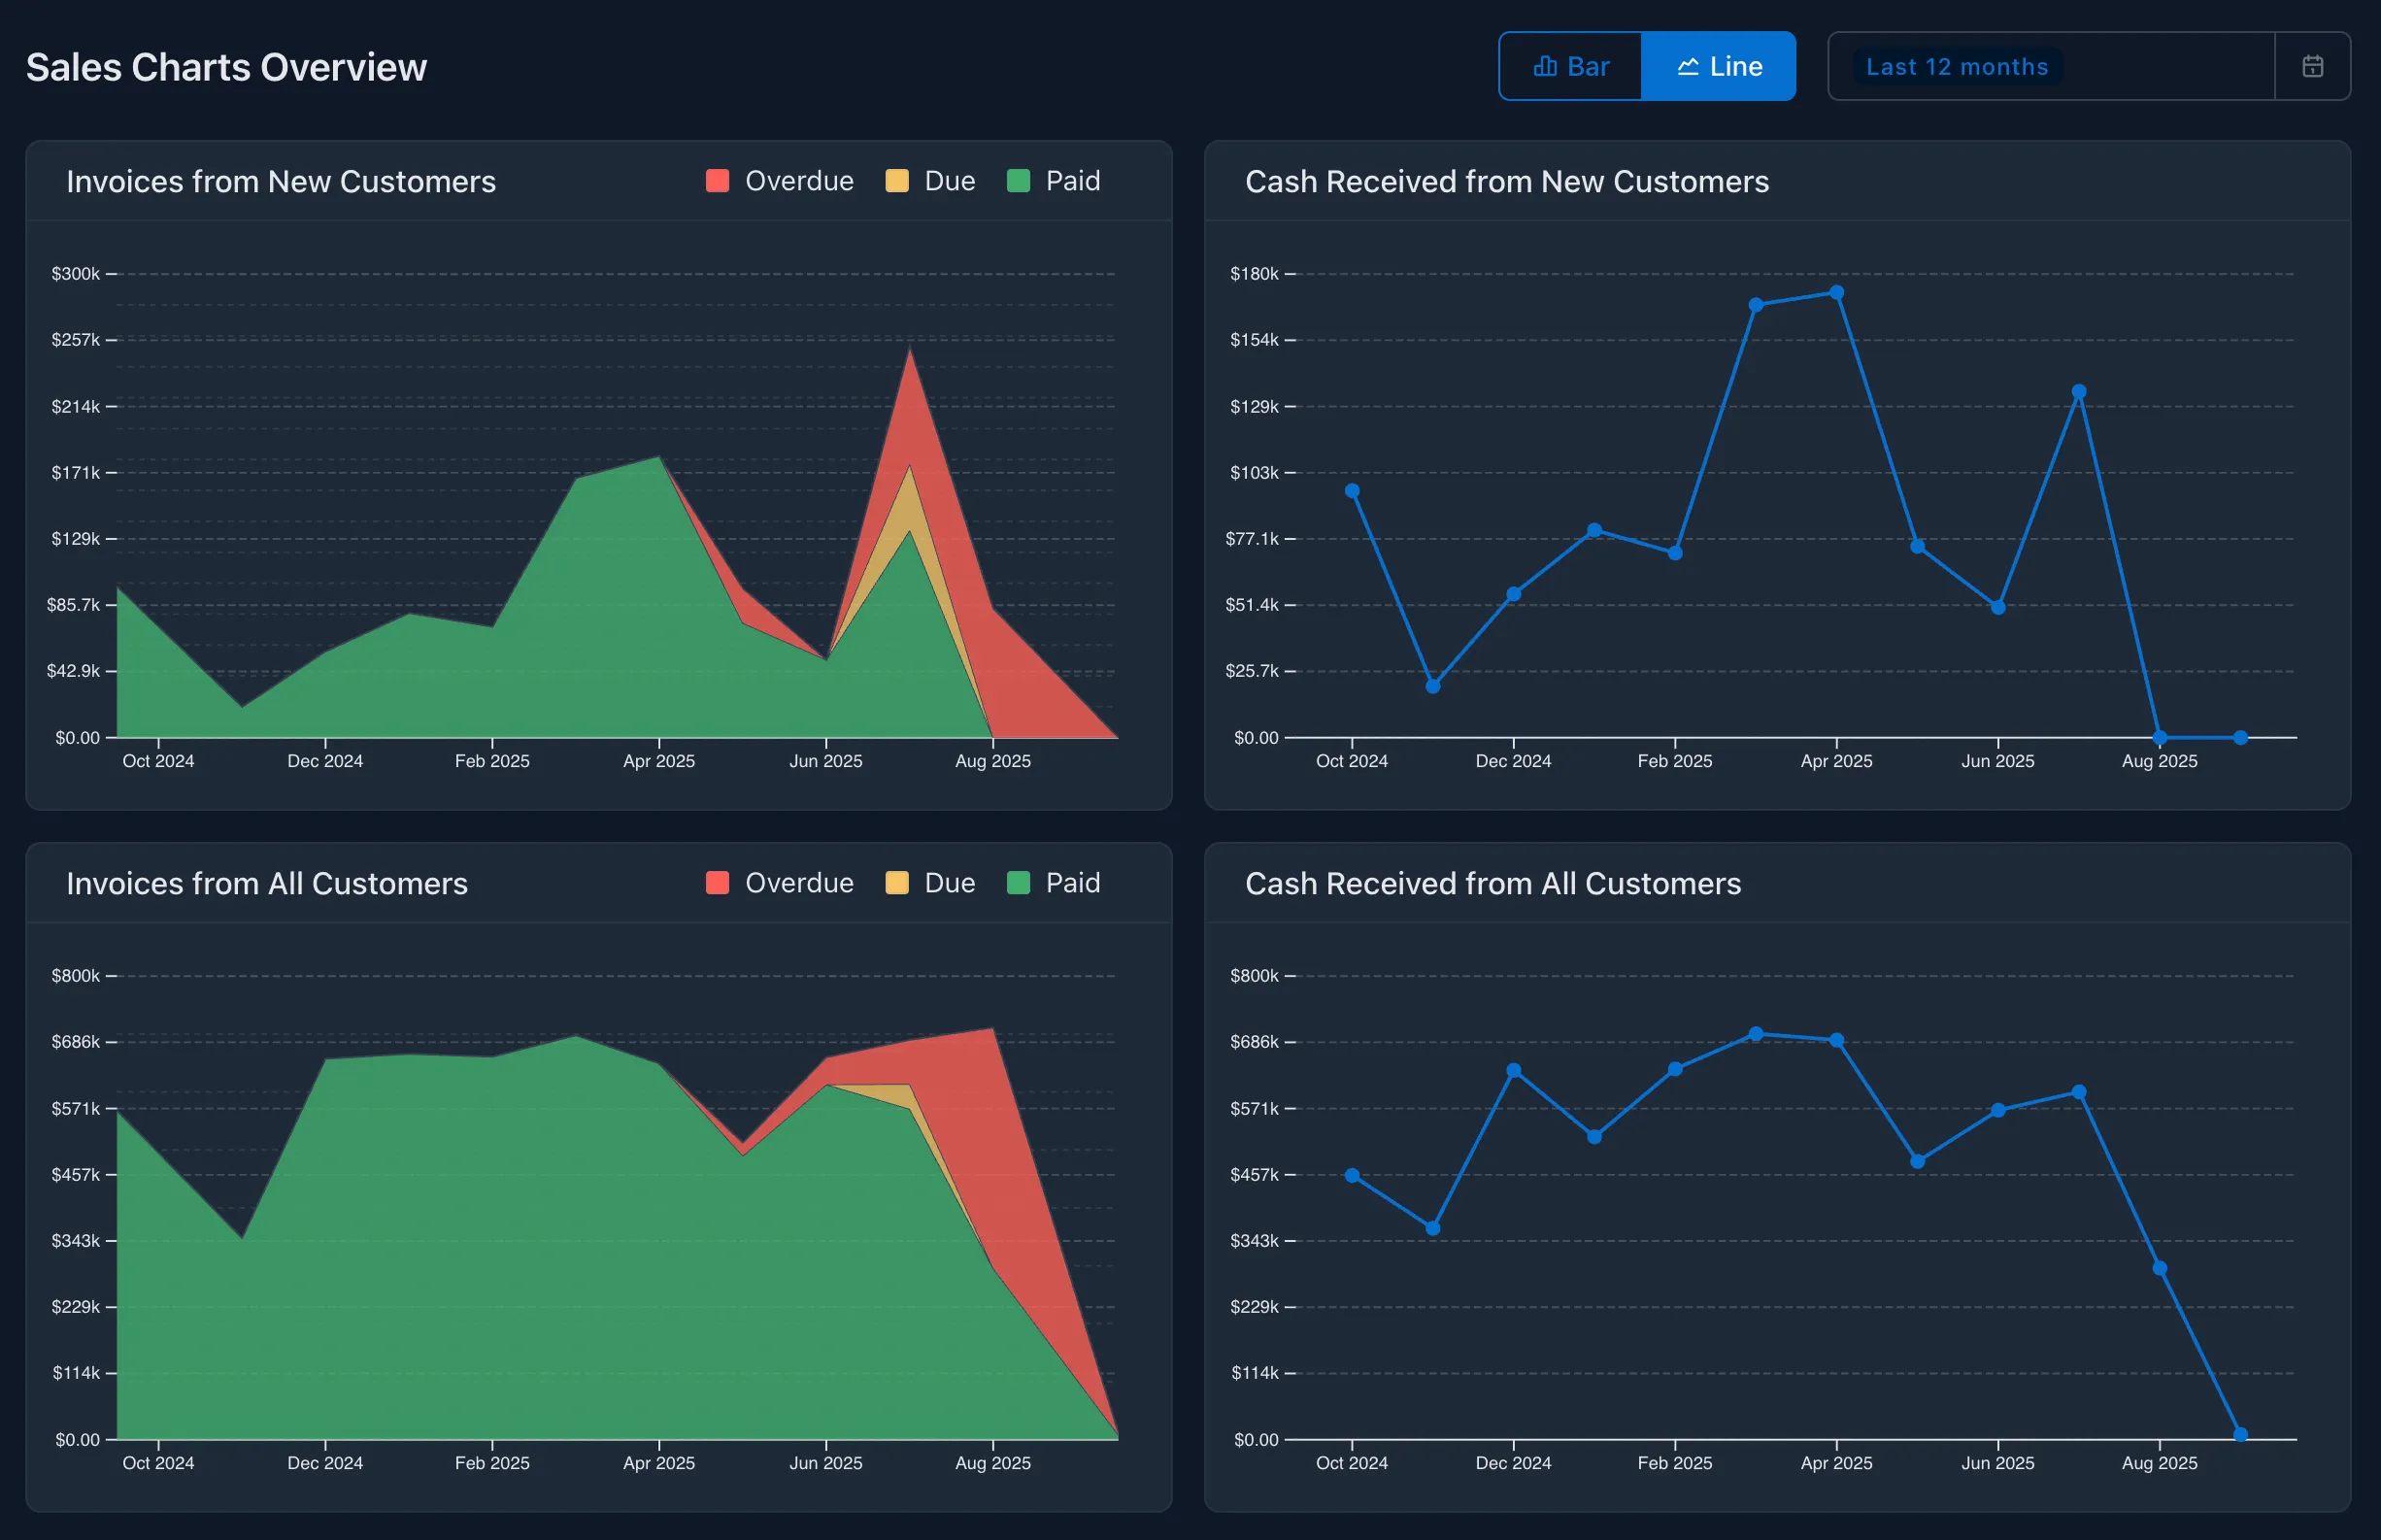Toggle Paid legend in All Customers invoices
Screen dimensions: 2381x1540
pos(1053,883)
